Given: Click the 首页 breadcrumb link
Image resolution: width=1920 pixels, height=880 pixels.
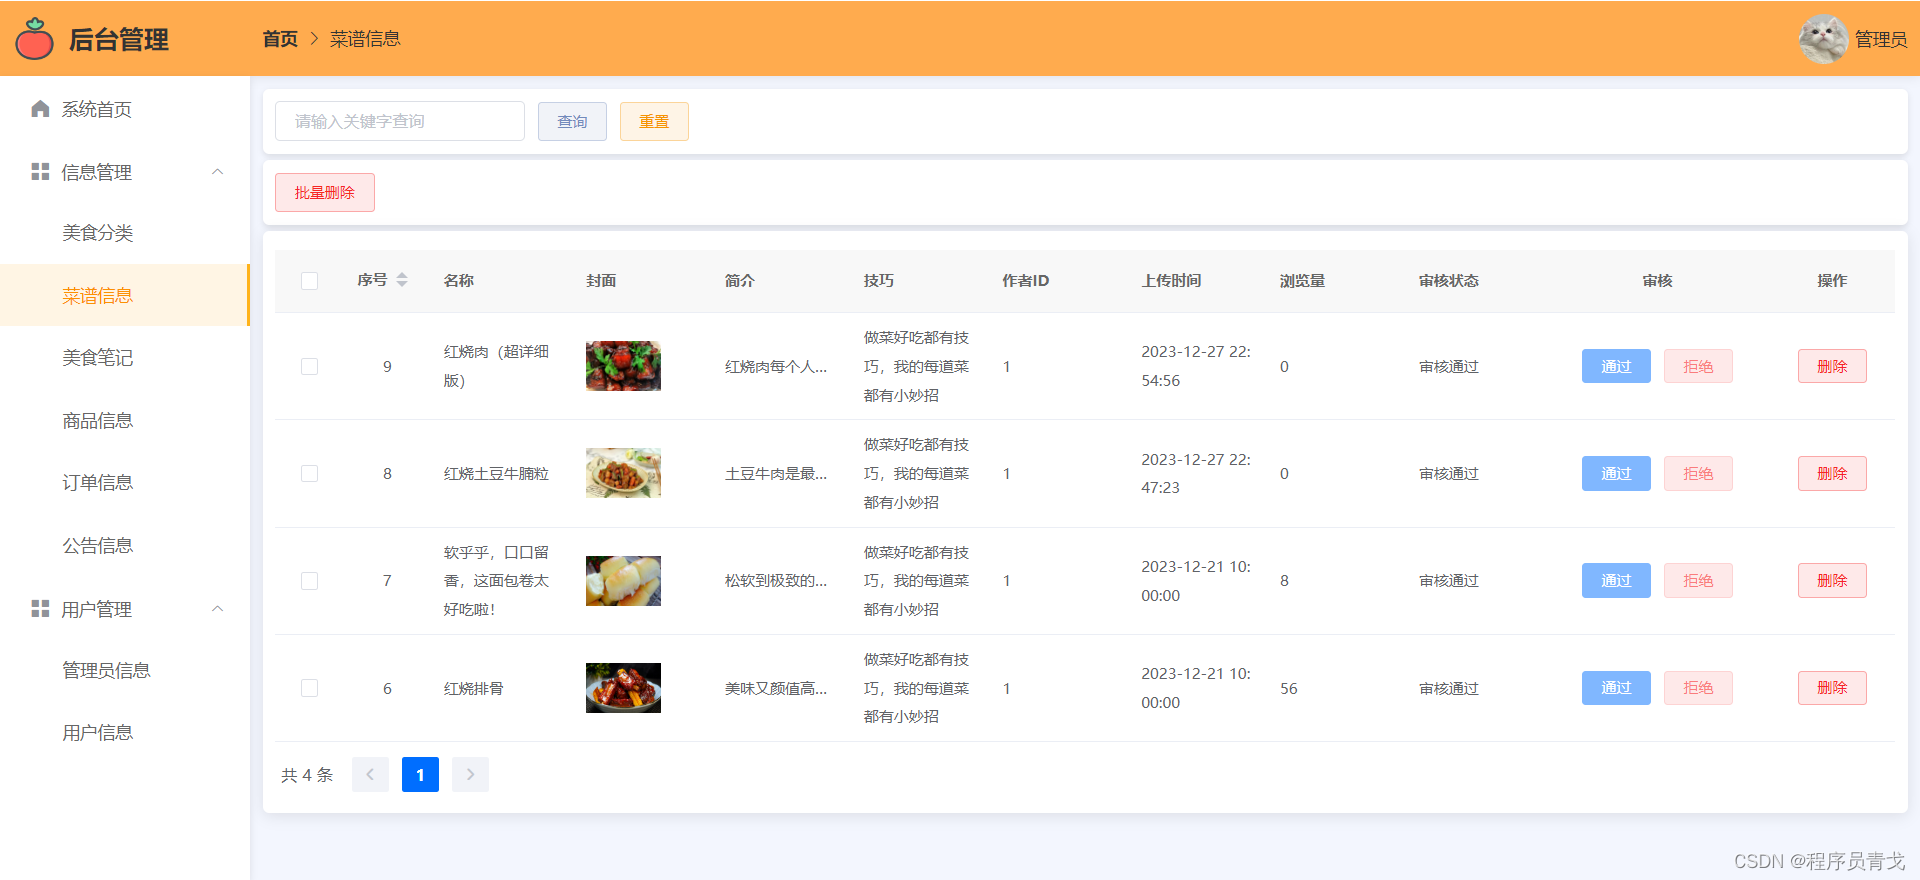Looking at the screenshot, I should click(280, 39).
